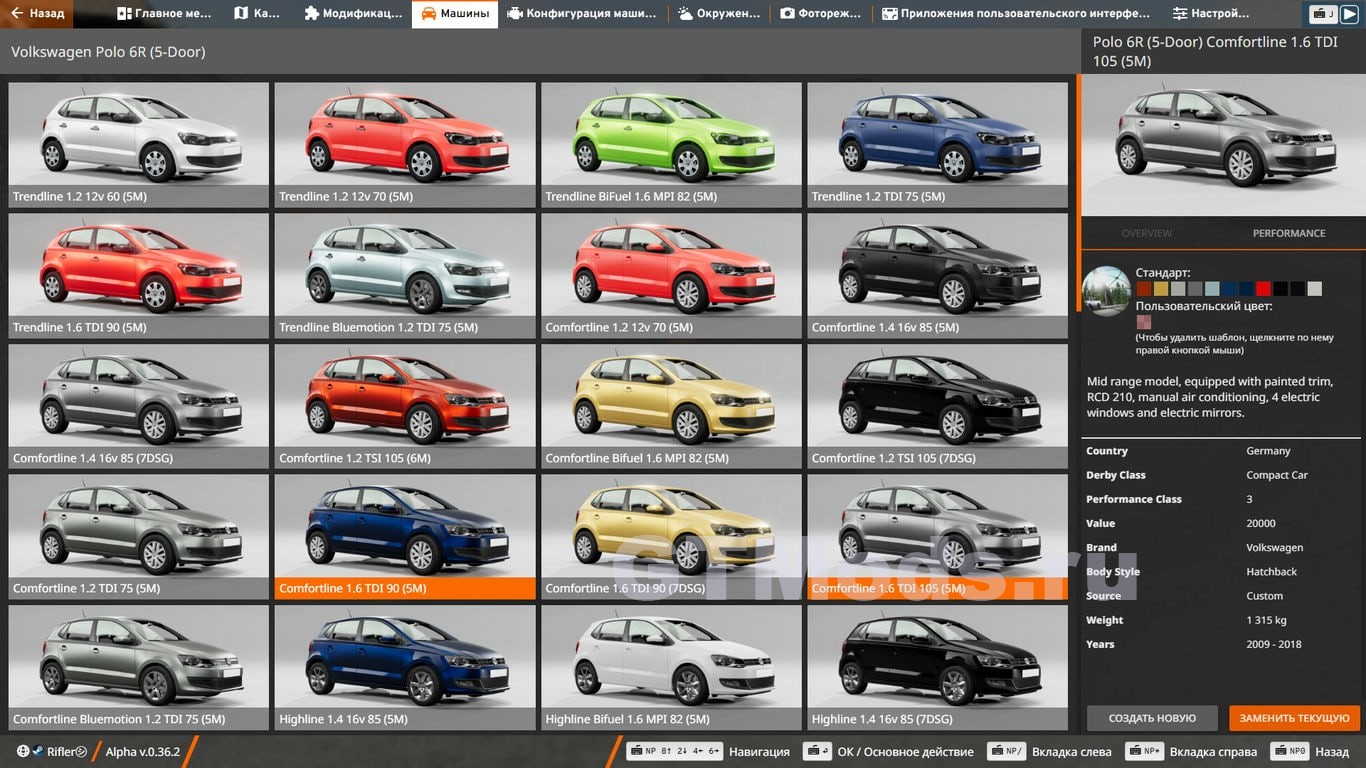Switch to the PERFORMANCE tab
Image resolution: width=1366 pixels, height=768 pixels.
[x=1289, y=233]
